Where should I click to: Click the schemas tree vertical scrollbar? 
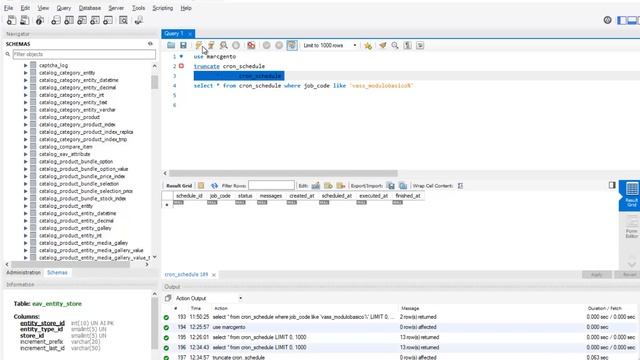point(154,82)
